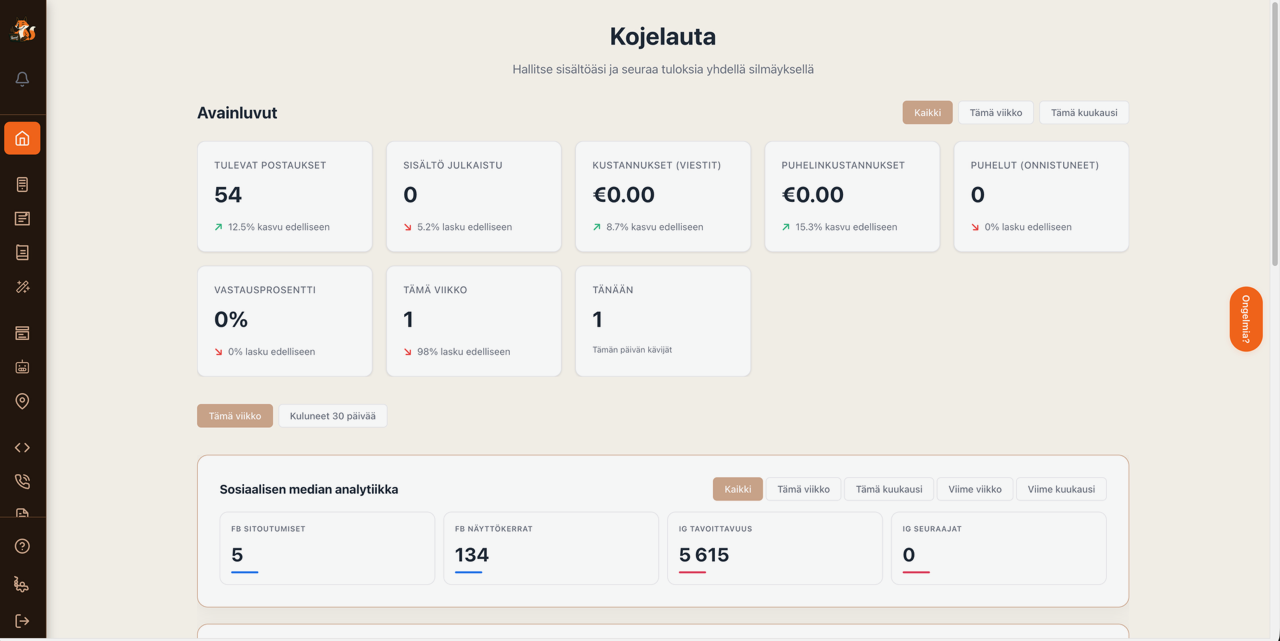
Task: Select Viime viikko in social media analytics
Action: pyautogui.click(x=975, y=488)
